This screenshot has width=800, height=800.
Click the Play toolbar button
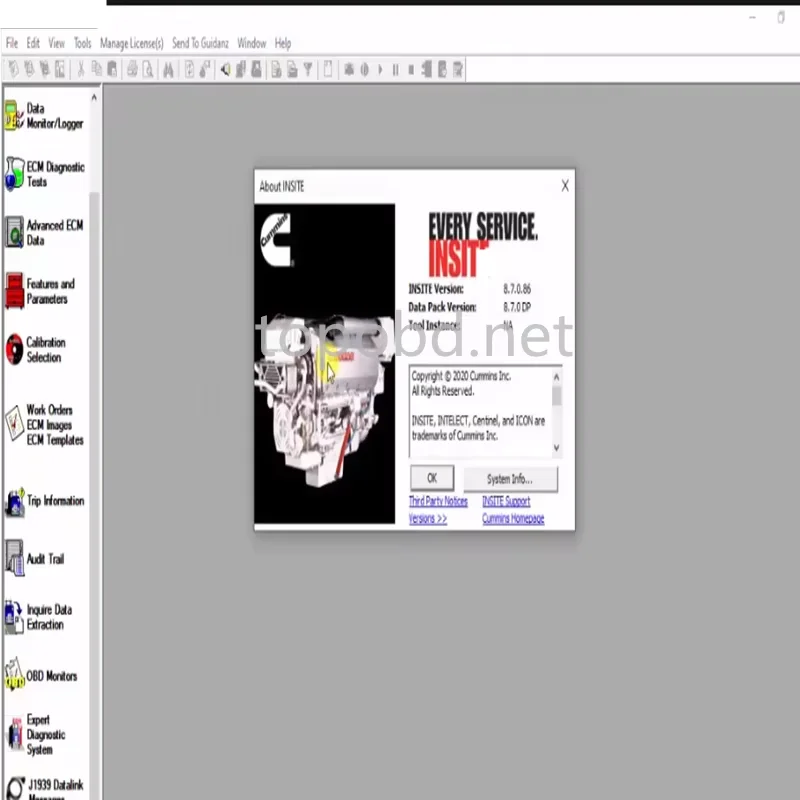point(380,69)
